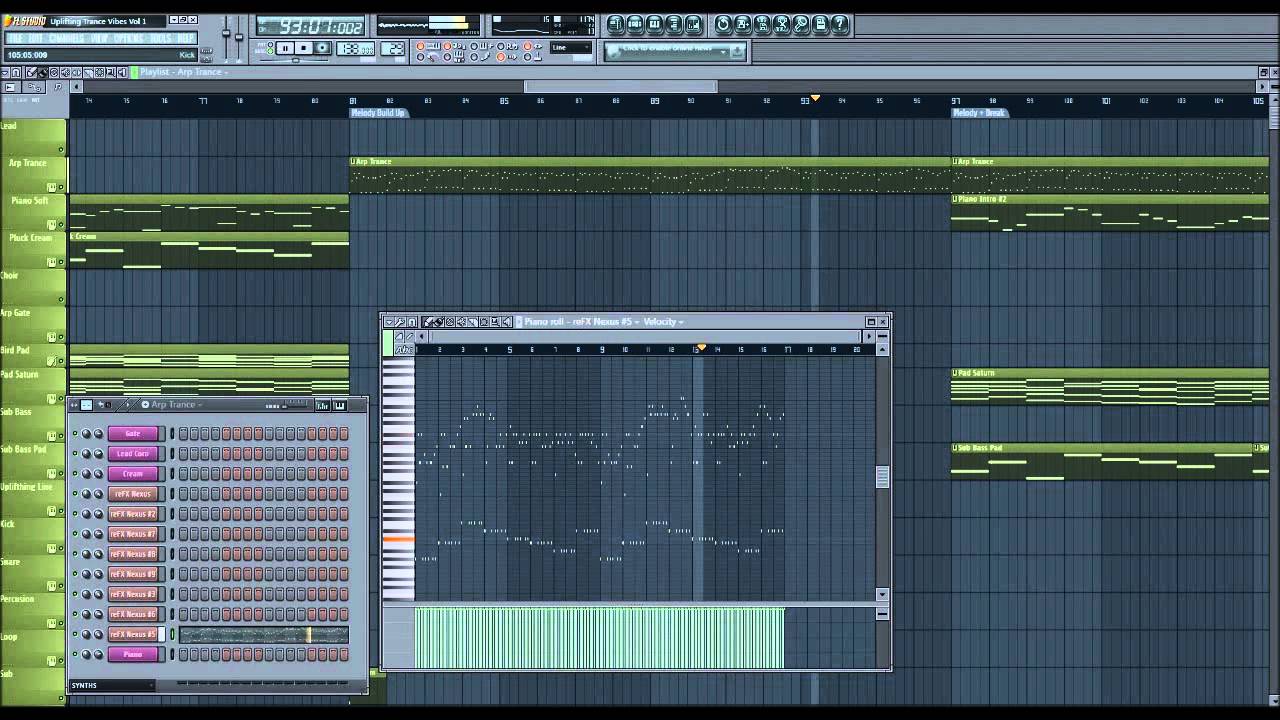1280x720 pixels.
Task: Toggle the first recording option LED in the panel
Action: pyautogui.click(x=420, y=46)
